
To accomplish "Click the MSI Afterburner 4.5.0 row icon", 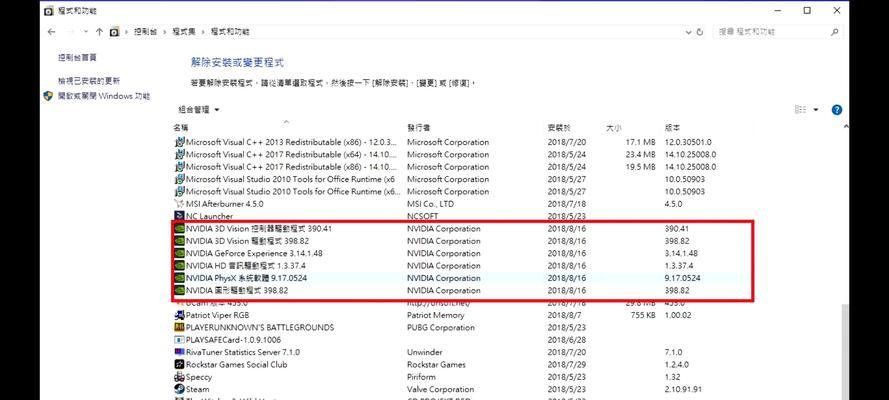I will (x=179, y=204).
